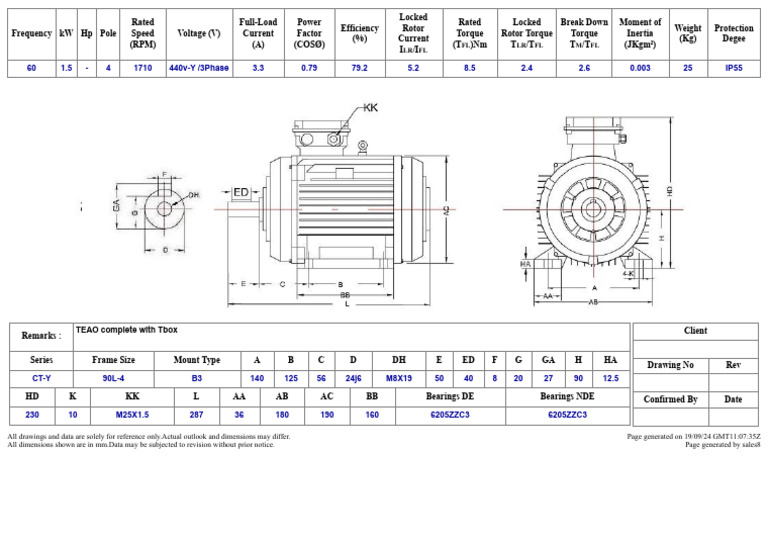Click dimension C value 56
The image size is (768, 543).
click(x=321, y=378)
